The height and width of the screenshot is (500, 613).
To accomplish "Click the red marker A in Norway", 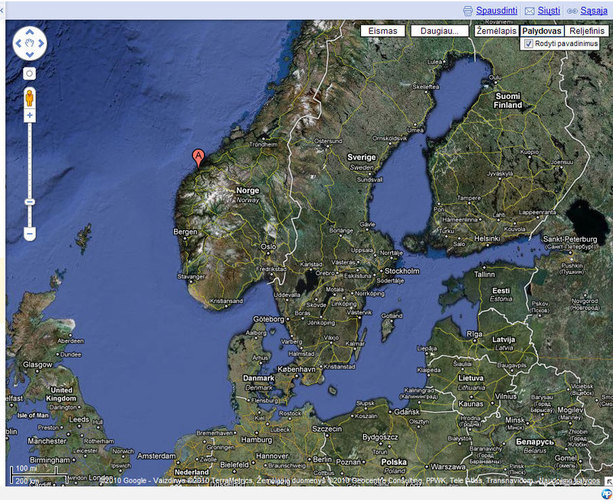I will coord(198,157).
